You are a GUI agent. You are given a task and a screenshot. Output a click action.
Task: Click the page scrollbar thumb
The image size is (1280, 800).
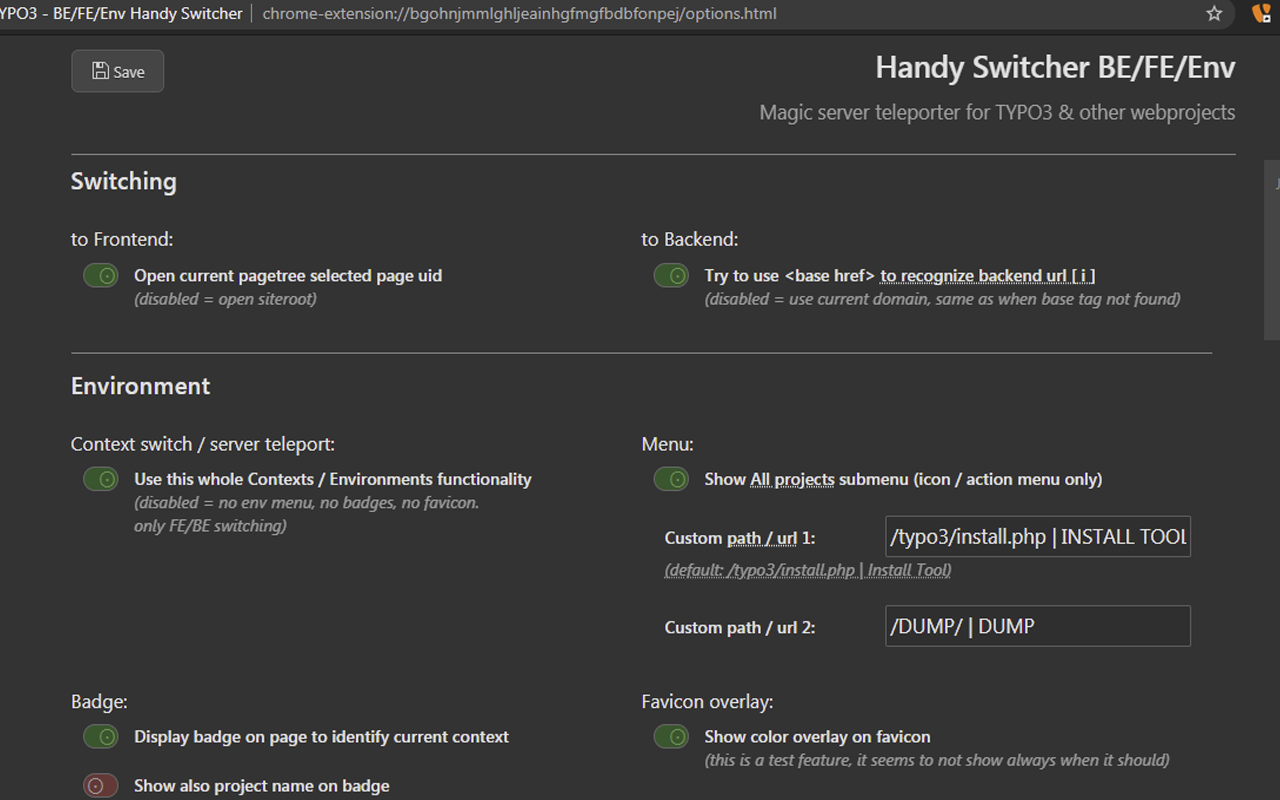(1272, 250)
